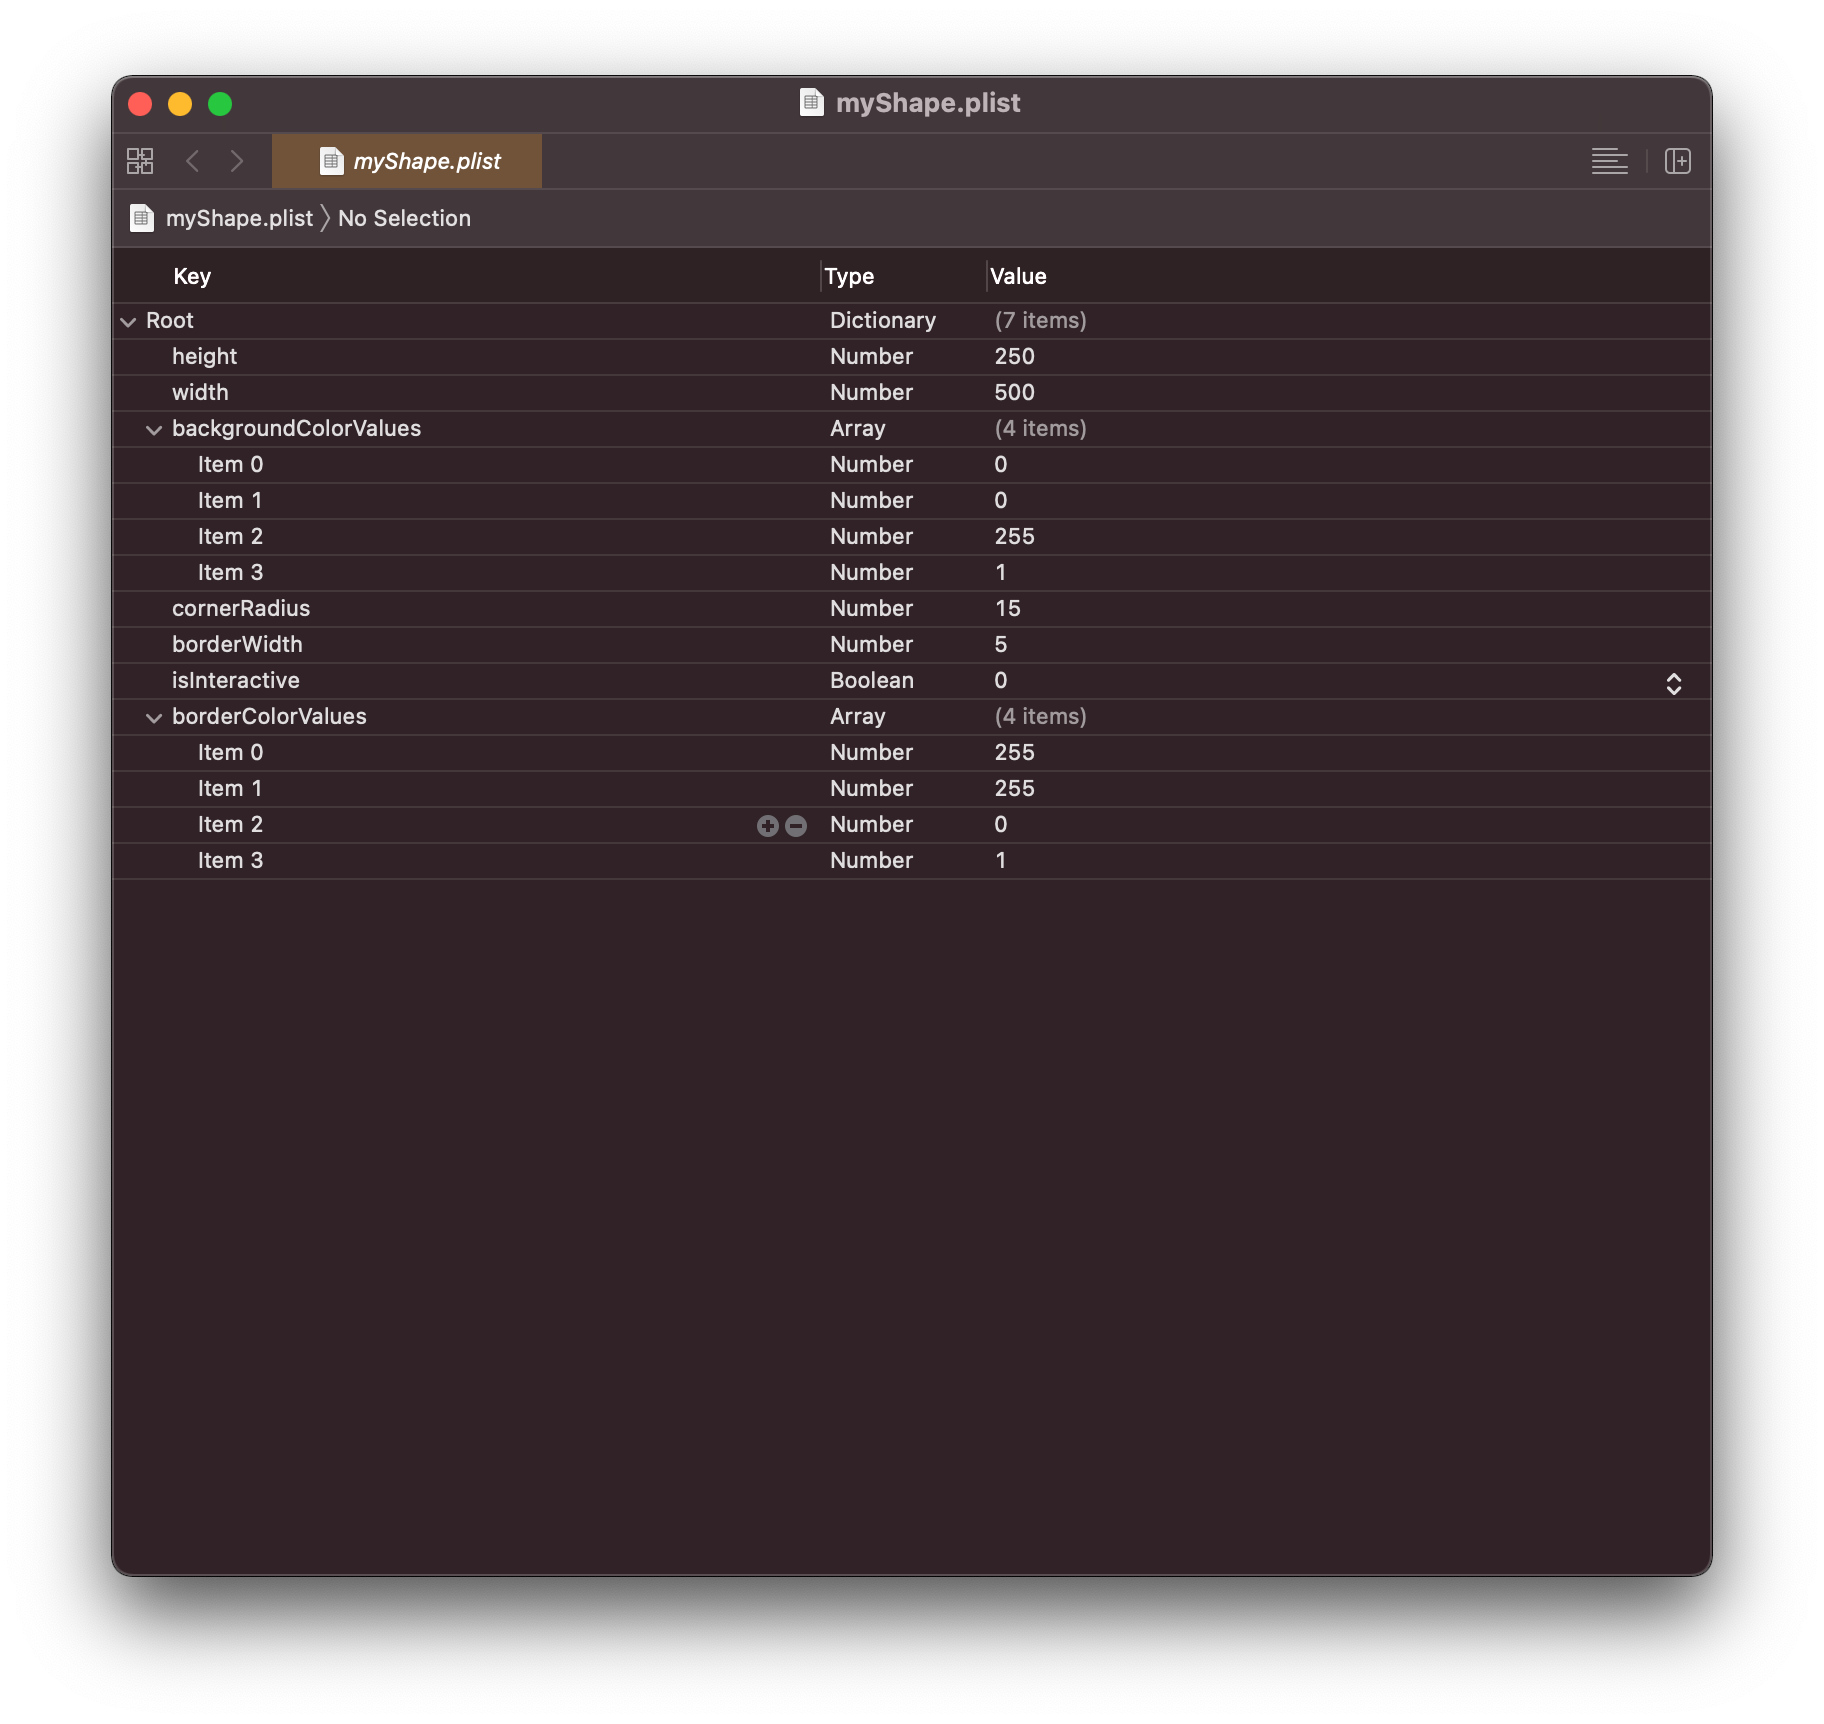This screenshot has height=1724, width=1824.
Task: Open the related items grid menu
Action: pyautogui.click(x=140, y=161)
